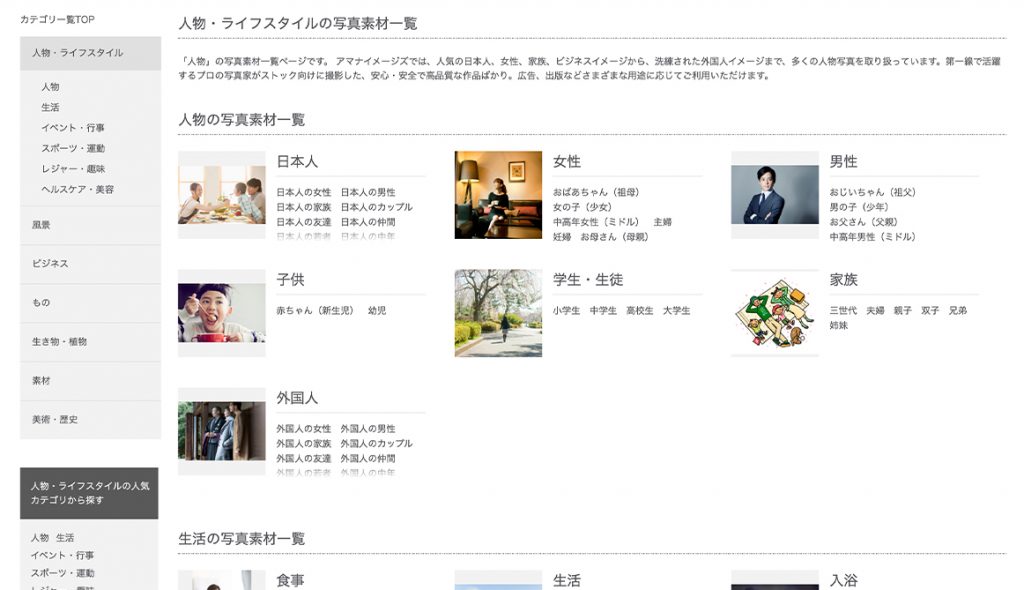Click the 家族 illustration thumbnail
This screenshot has height=590, width=1024.
click(x=775, y=313)
